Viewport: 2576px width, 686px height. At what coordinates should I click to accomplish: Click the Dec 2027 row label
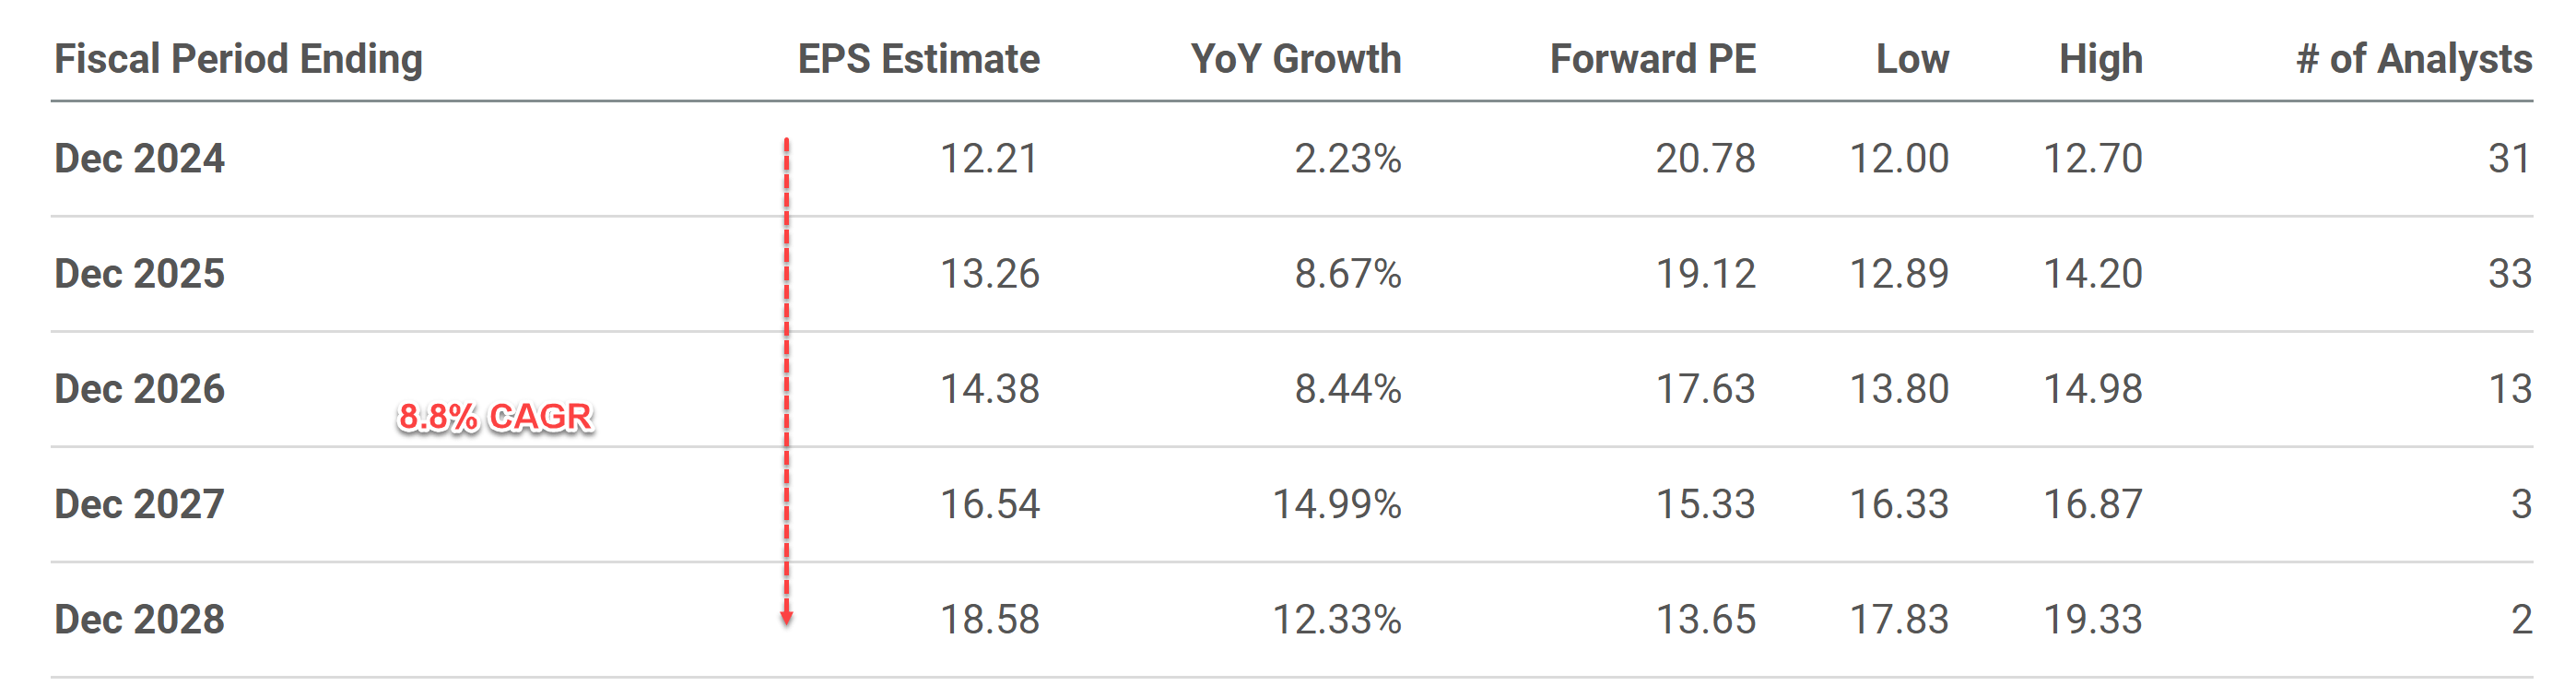140,504
